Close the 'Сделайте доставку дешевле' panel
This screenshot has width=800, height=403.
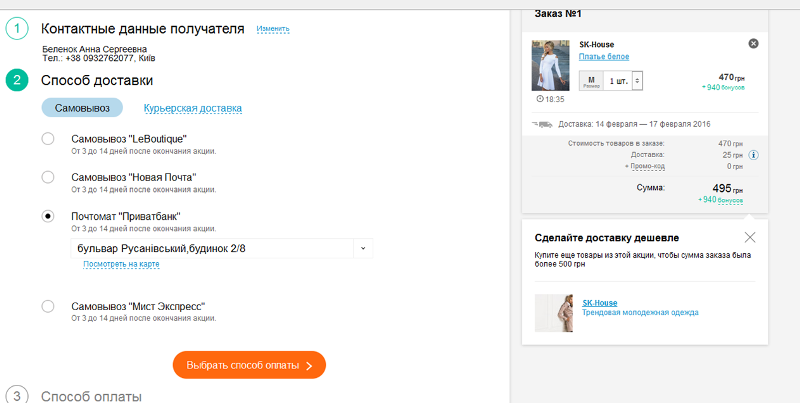point(750,237)
